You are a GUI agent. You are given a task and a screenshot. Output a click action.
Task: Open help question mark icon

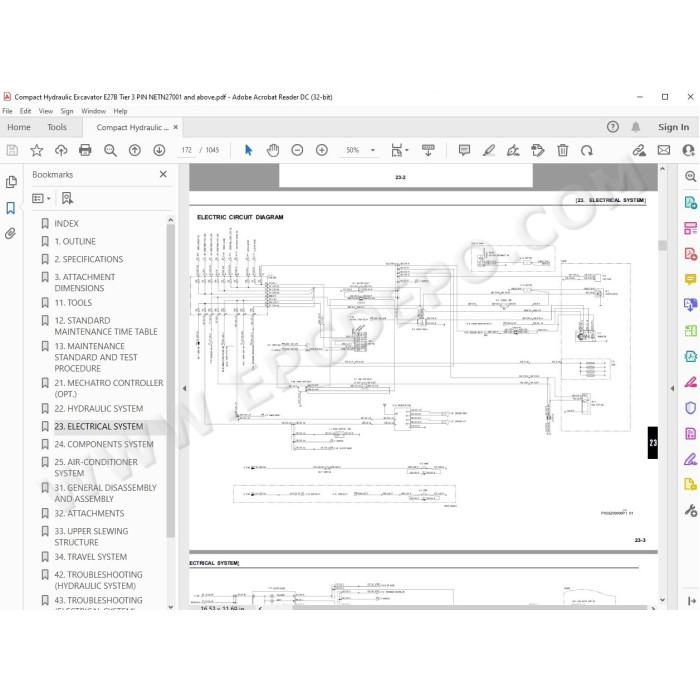612,127
